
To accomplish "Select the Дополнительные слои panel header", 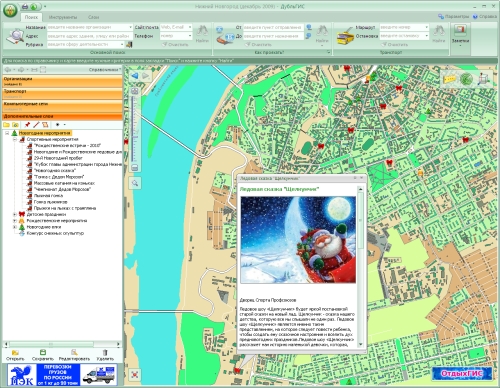I will tap(63, 116).
